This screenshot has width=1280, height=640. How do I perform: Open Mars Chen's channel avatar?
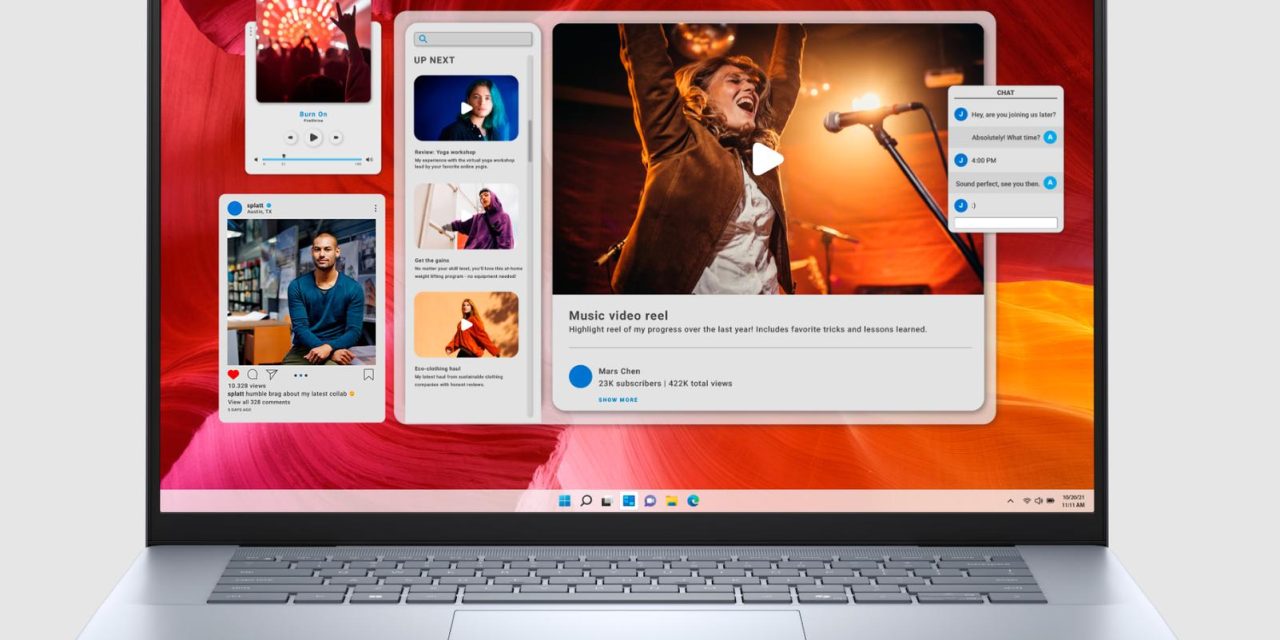581,376
